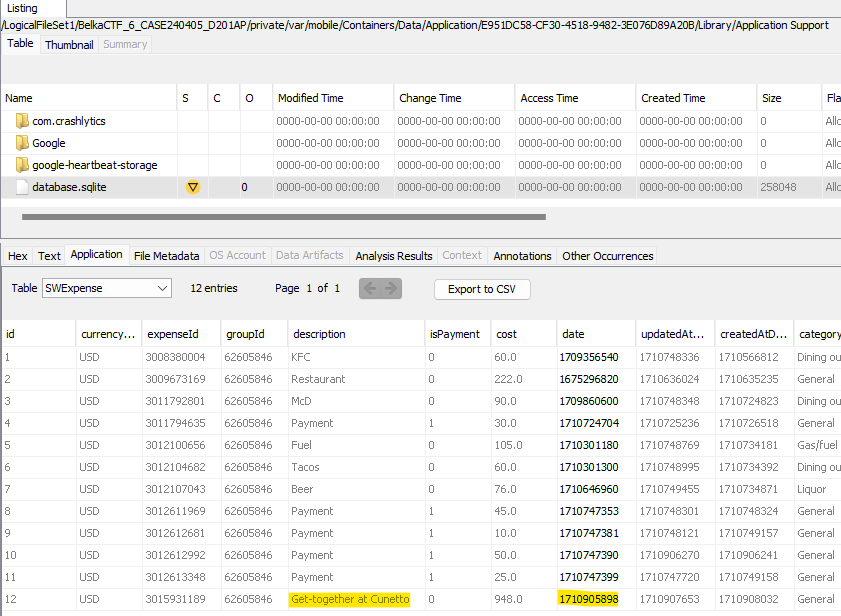The image size is (841, 616).
Task: Select the updatedAt cell 1710907653
Action: tap(675, 599)
